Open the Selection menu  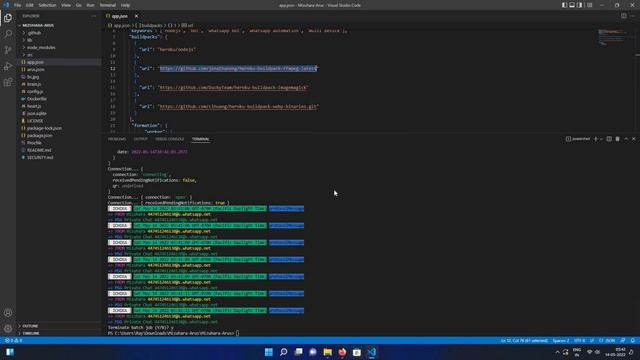pyautogui.click(x=47, y=5)
